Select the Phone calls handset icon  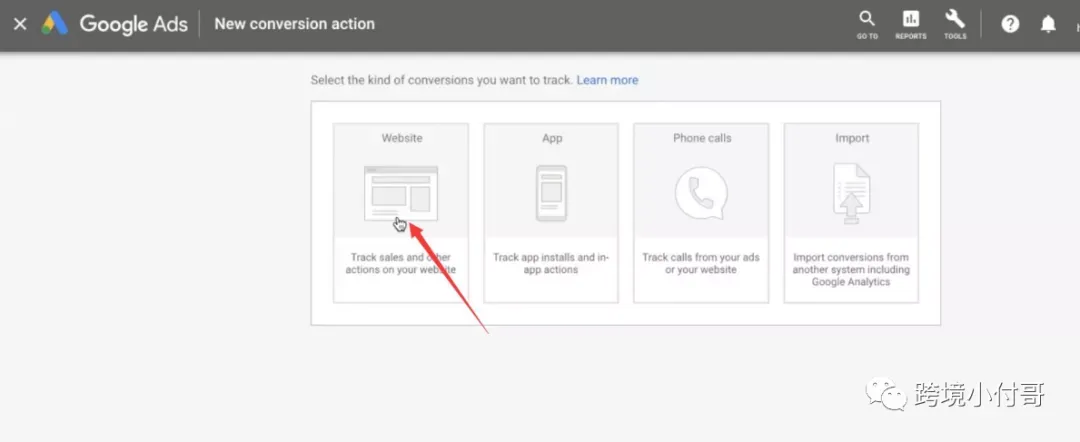click(x=701, y=193)
